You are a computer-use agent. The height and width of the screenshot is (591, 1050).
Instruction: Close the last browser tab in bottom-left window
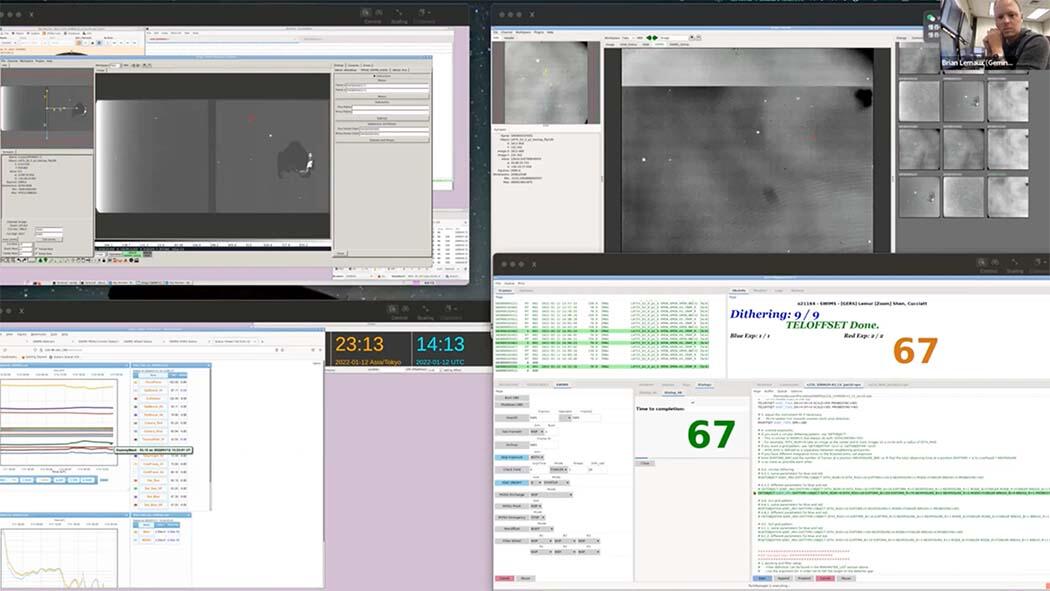coord(255,341)
